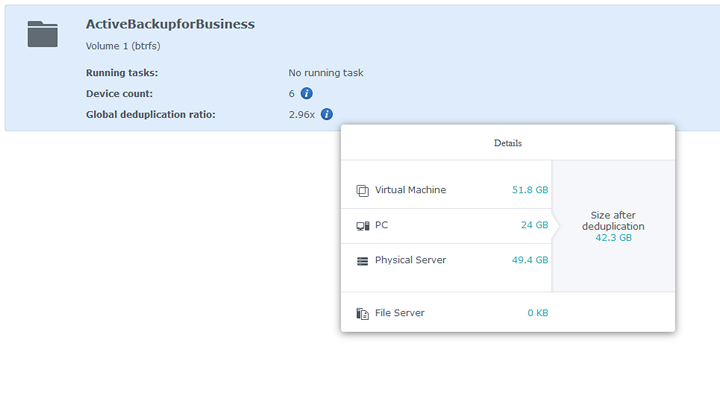Image resolution: width=720 pixels, height=405 pixels.
Task: Select the 24 GB PC size value
Action: click(x=534, y=225)
